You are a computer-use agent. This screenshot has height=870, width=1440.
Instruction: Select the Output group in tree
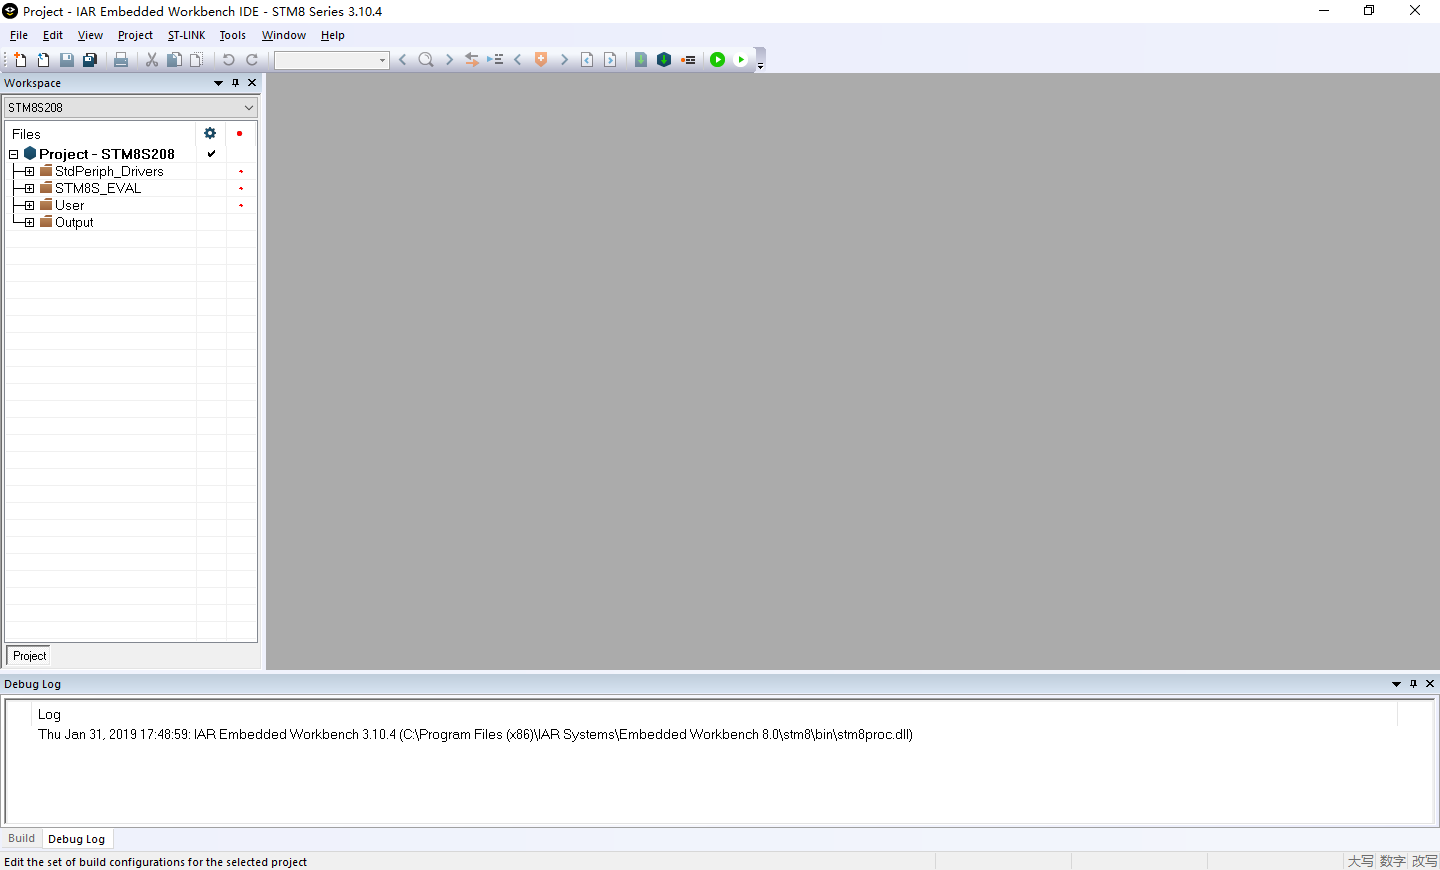pos(74,222)
